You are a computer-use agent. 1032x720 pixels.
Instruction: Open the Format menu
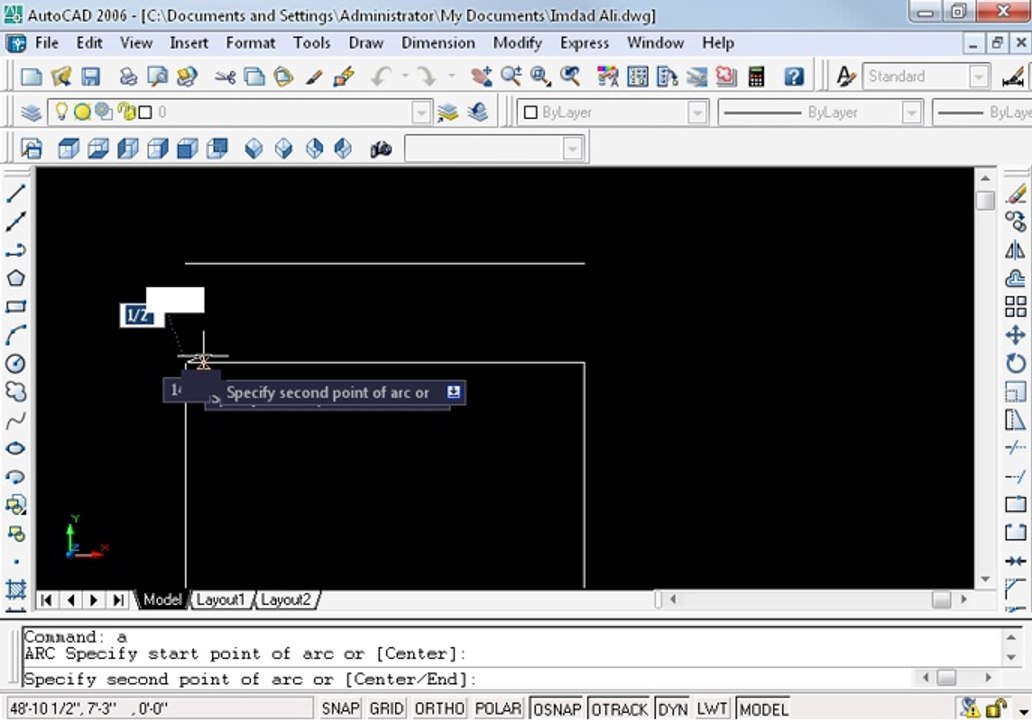[x=251, y=43]
